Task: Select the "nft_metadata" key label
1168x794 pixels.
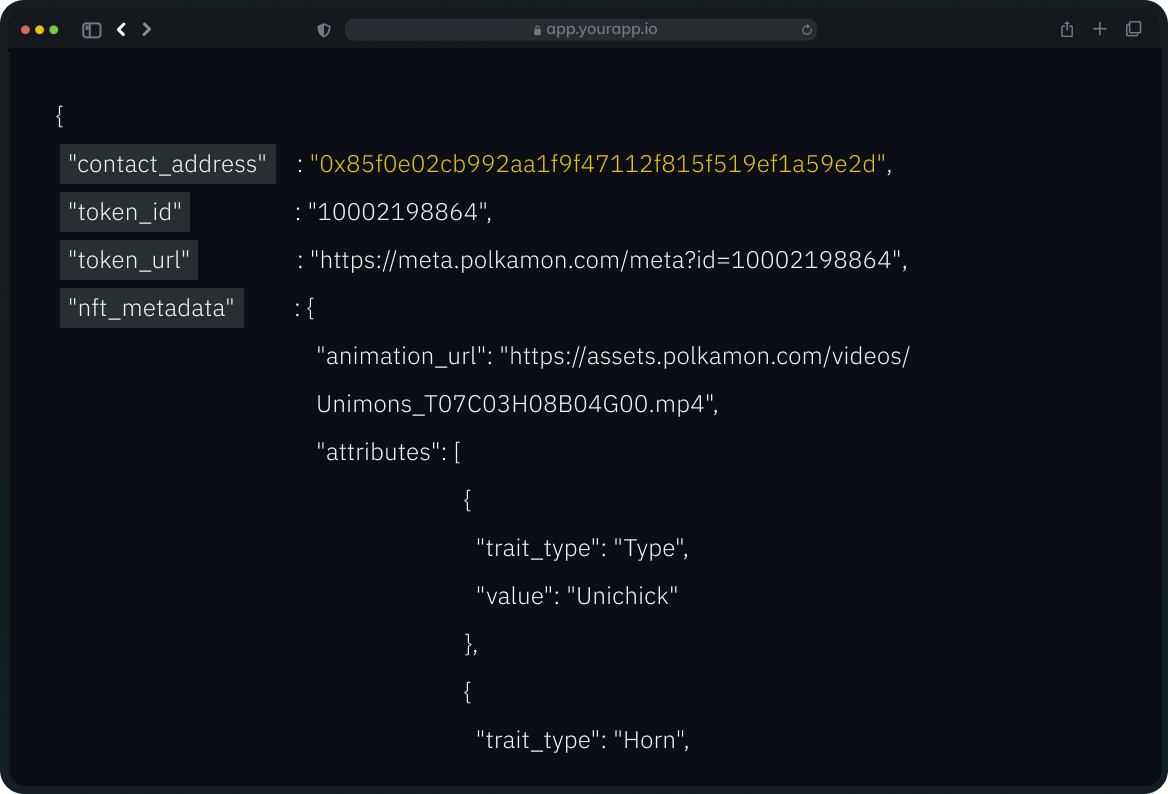Action: click(151, 308)
